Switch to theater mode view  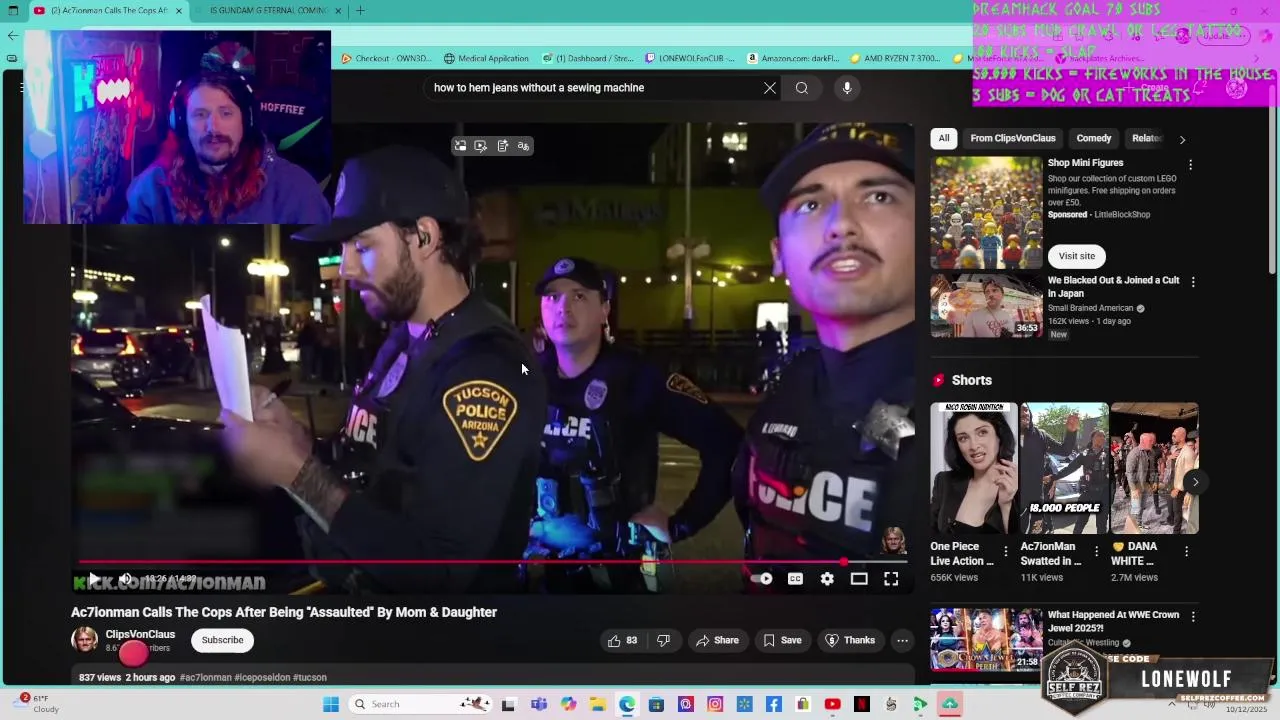859,579
